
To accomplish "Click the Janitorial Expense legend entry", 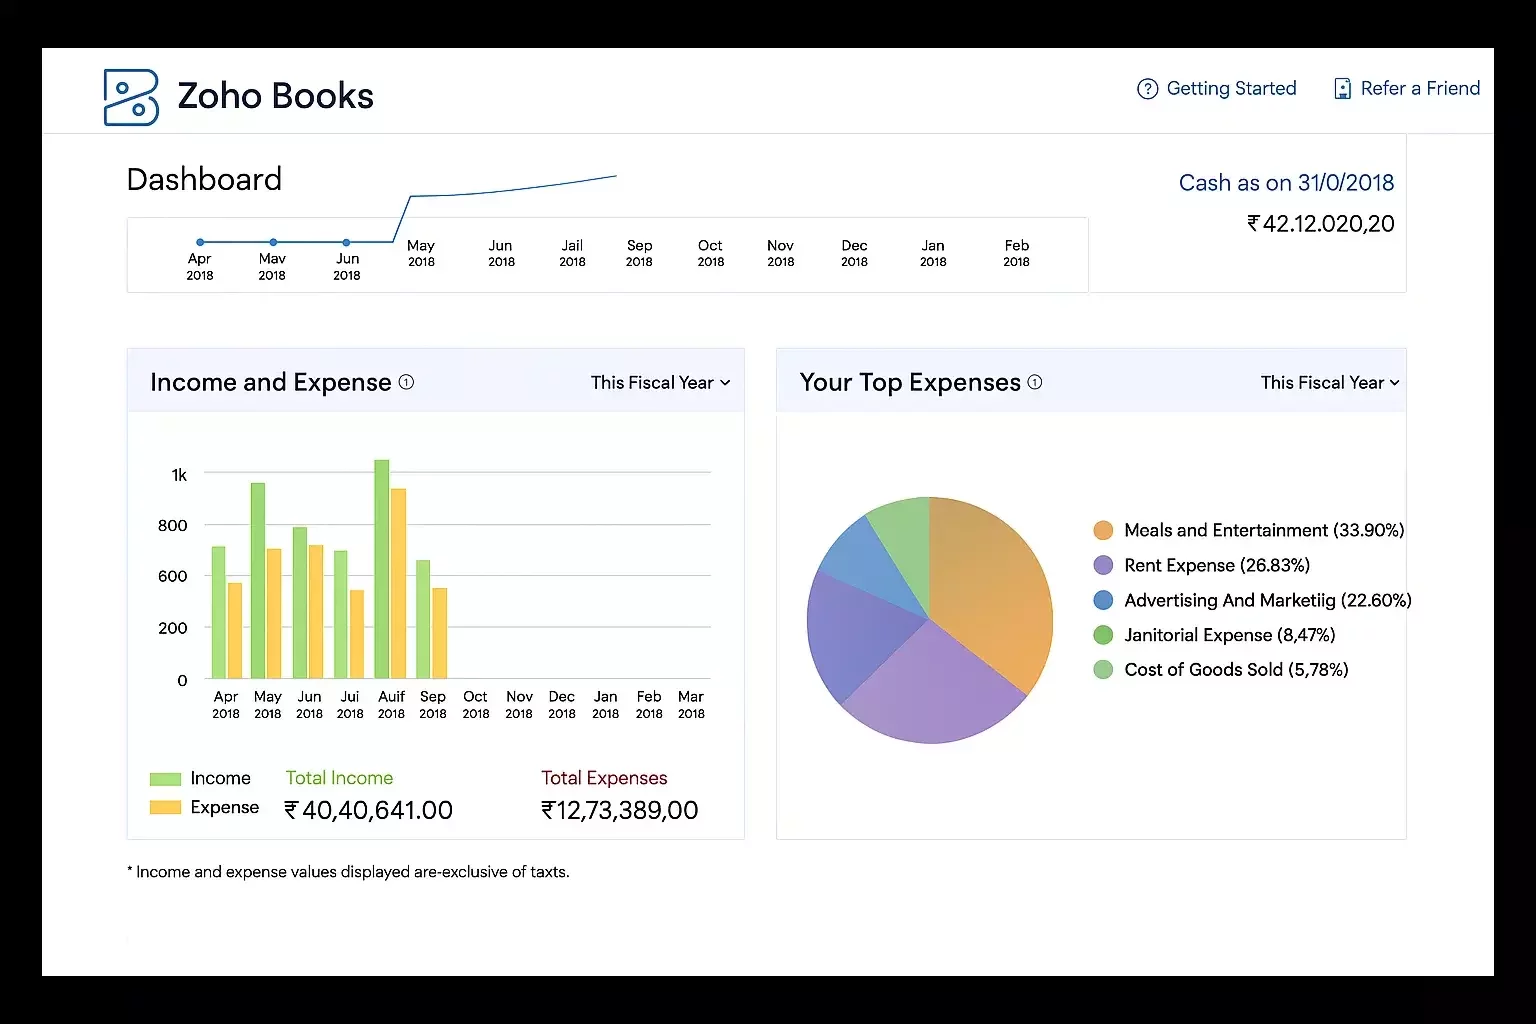I will point(1229,635).
